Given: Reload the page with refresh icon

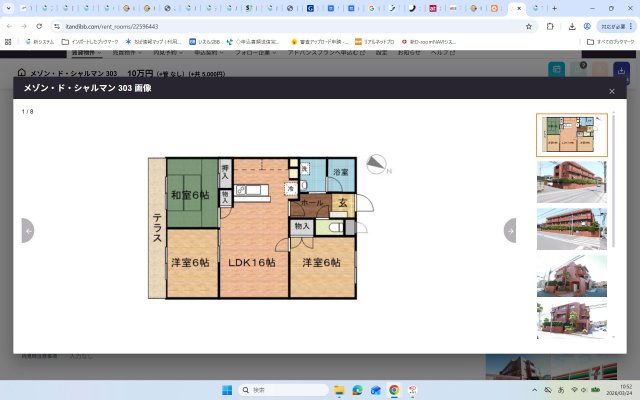Looking at the screenshot, I should point(39,26).
